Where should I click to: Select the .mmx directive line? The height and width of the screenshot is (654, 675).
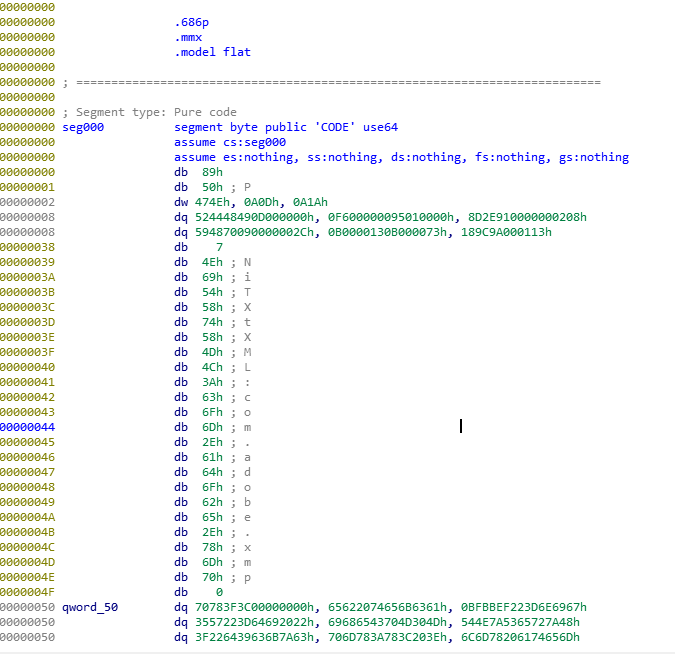tap(188, 37)
